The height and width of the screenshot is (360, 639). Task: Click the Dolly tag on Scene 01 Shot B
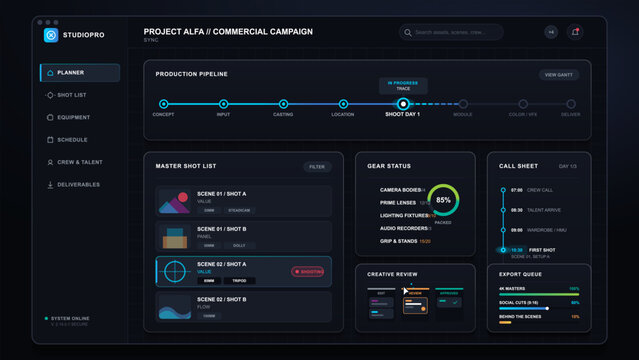pos(239,245)
